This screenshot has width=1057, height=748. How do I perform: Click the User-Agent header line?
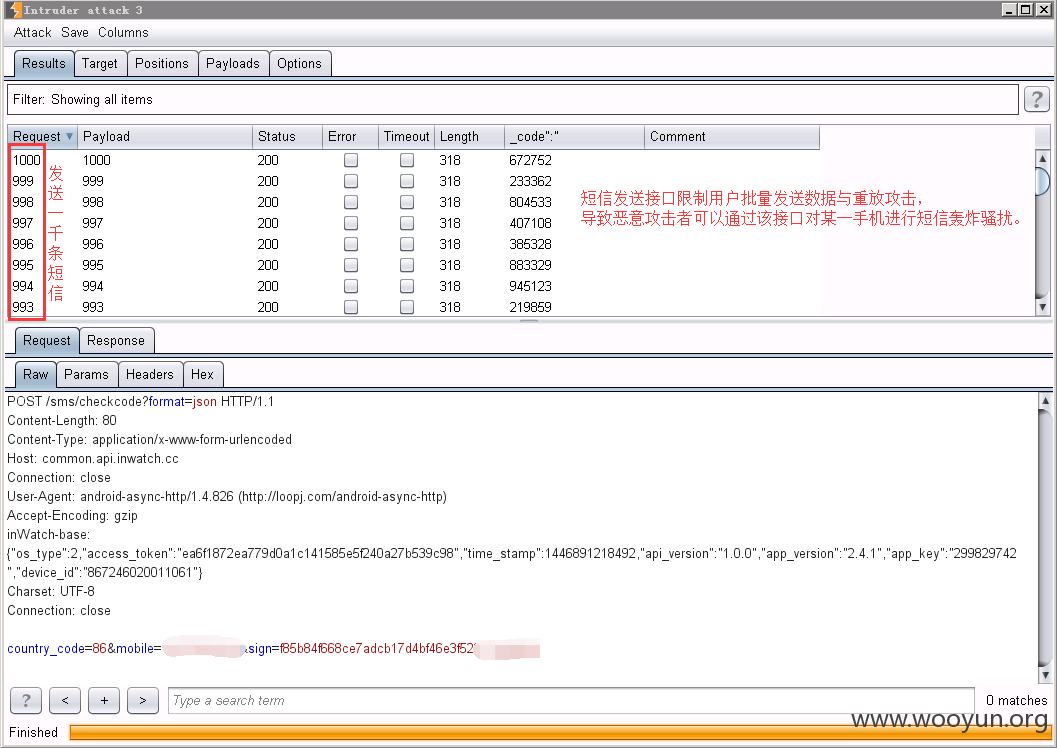click(x=227, y=497)
